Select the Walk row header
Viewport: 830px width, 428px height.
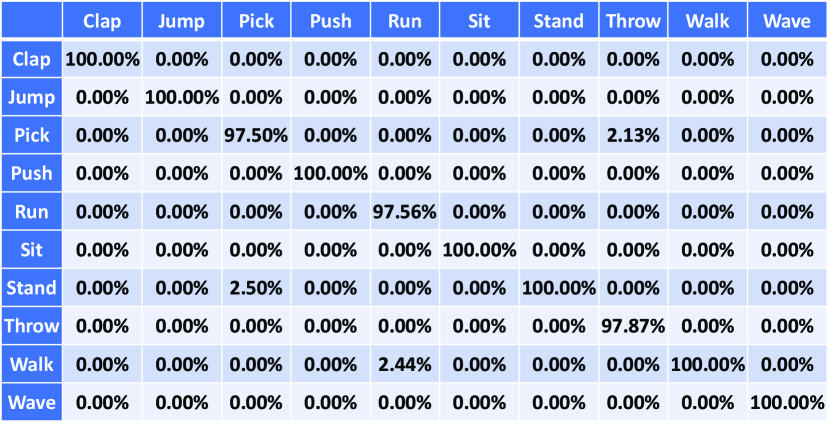31,365
